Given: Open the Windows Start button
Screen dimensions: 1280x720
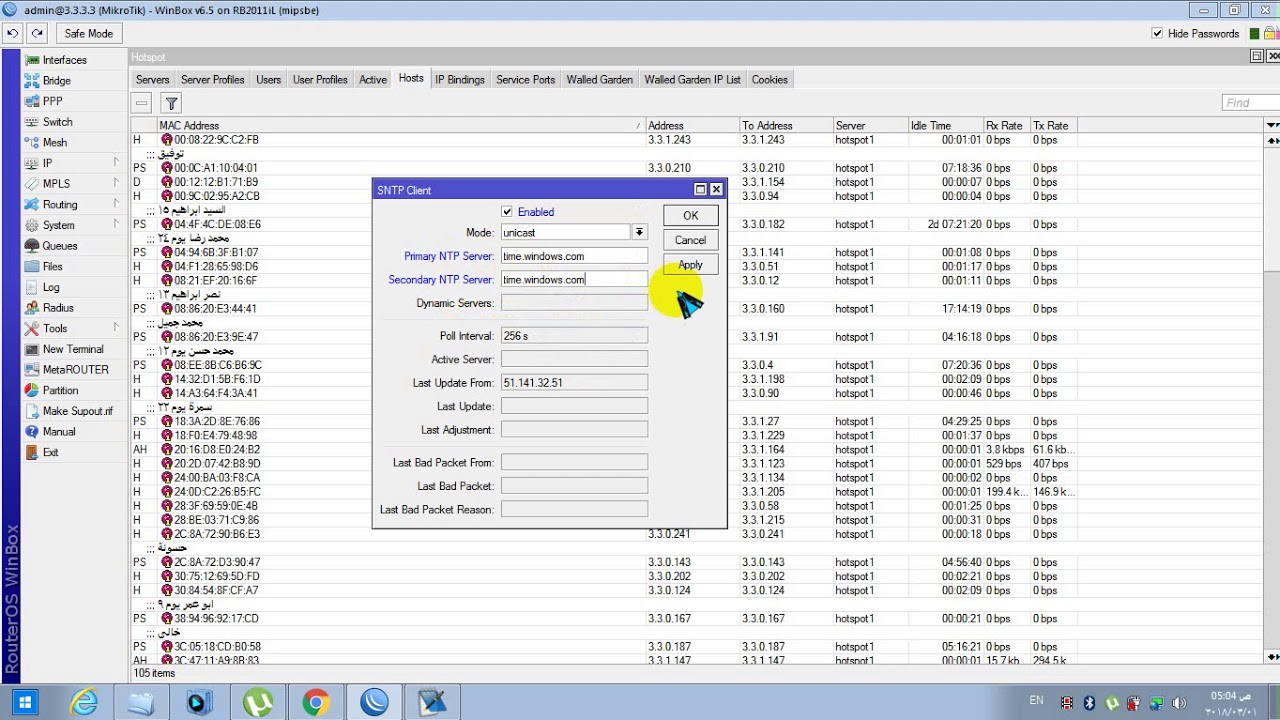Looking at the screenshot, I should pos(26,703).
